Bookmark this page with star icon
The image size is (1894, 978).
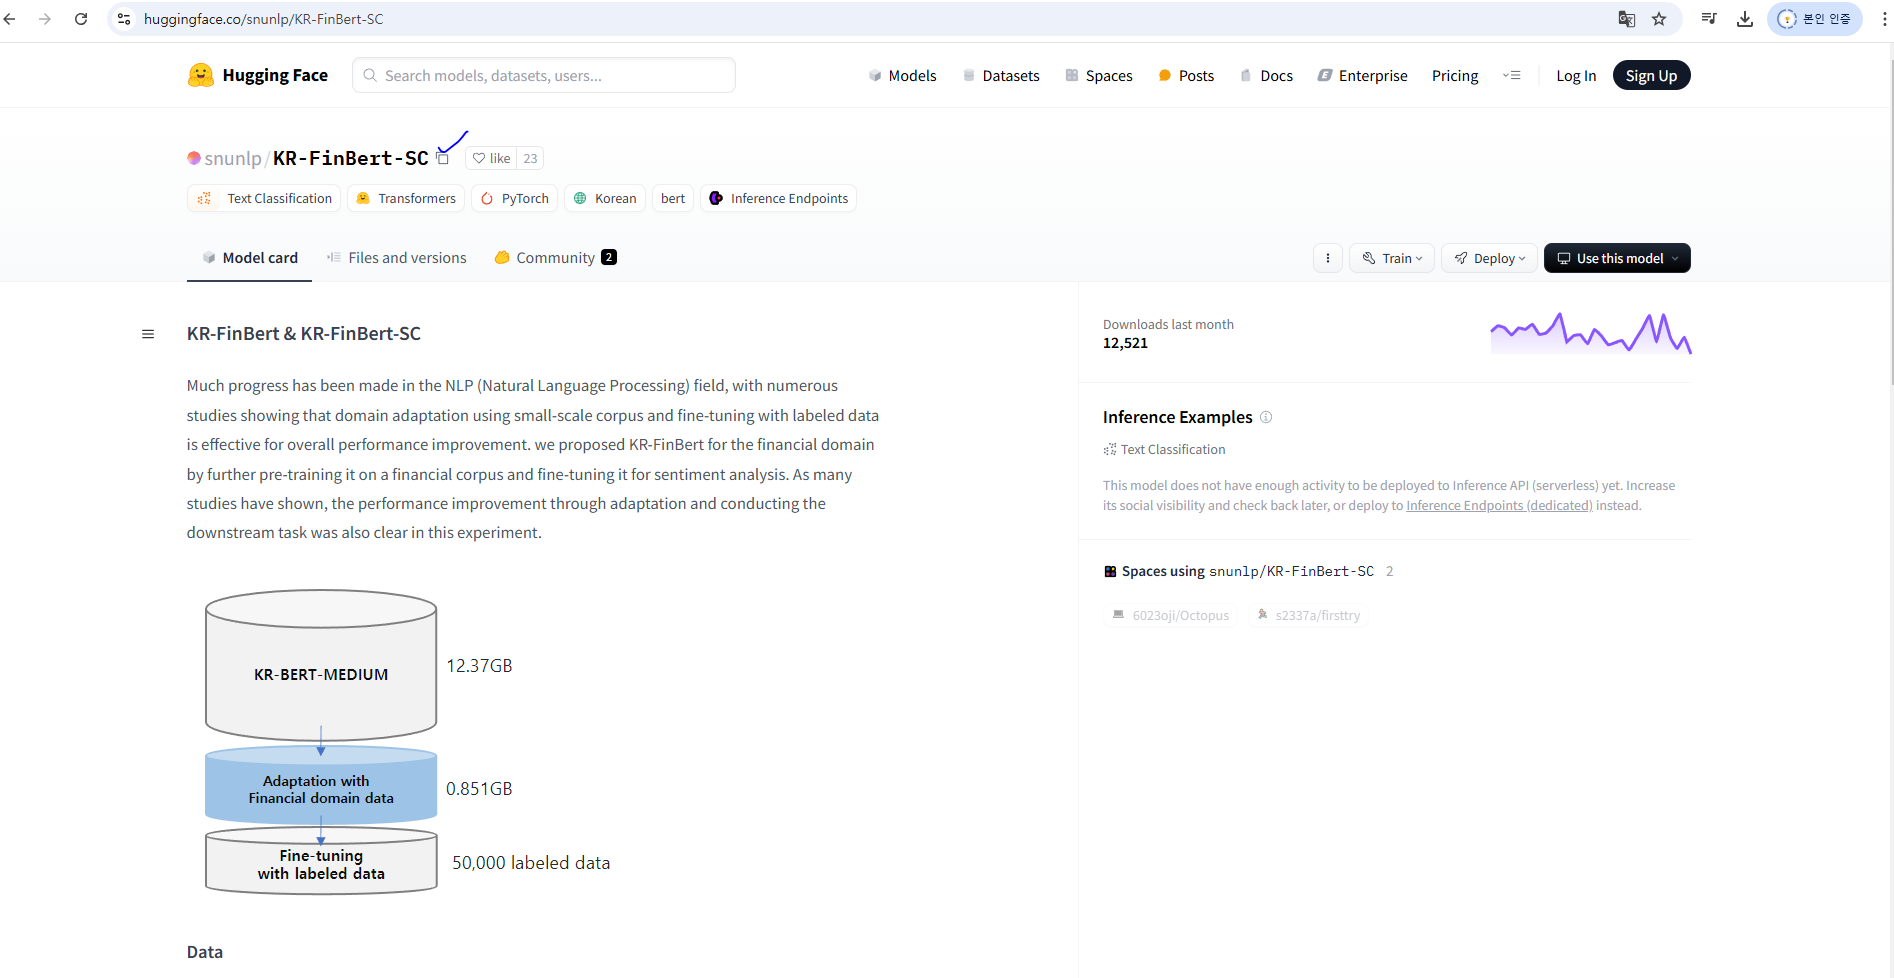(x=1659, y=19)
